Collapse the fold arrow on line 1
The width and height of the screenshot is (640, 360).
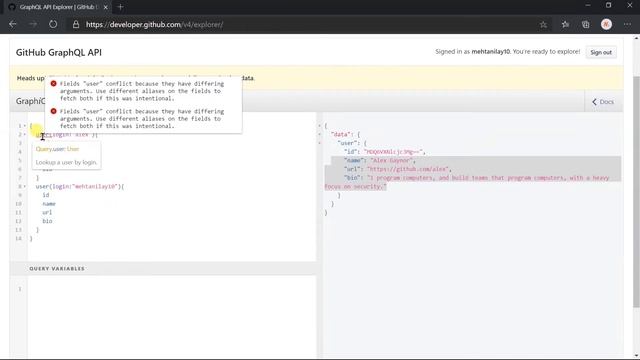click(25, 126)
